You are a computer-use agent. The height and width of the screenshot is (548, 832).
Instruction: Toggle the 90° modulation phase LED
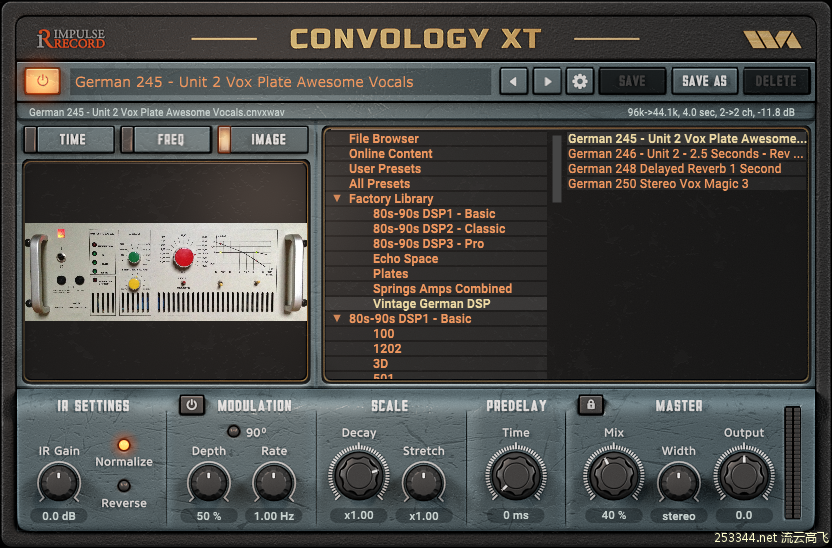[233, 431]
